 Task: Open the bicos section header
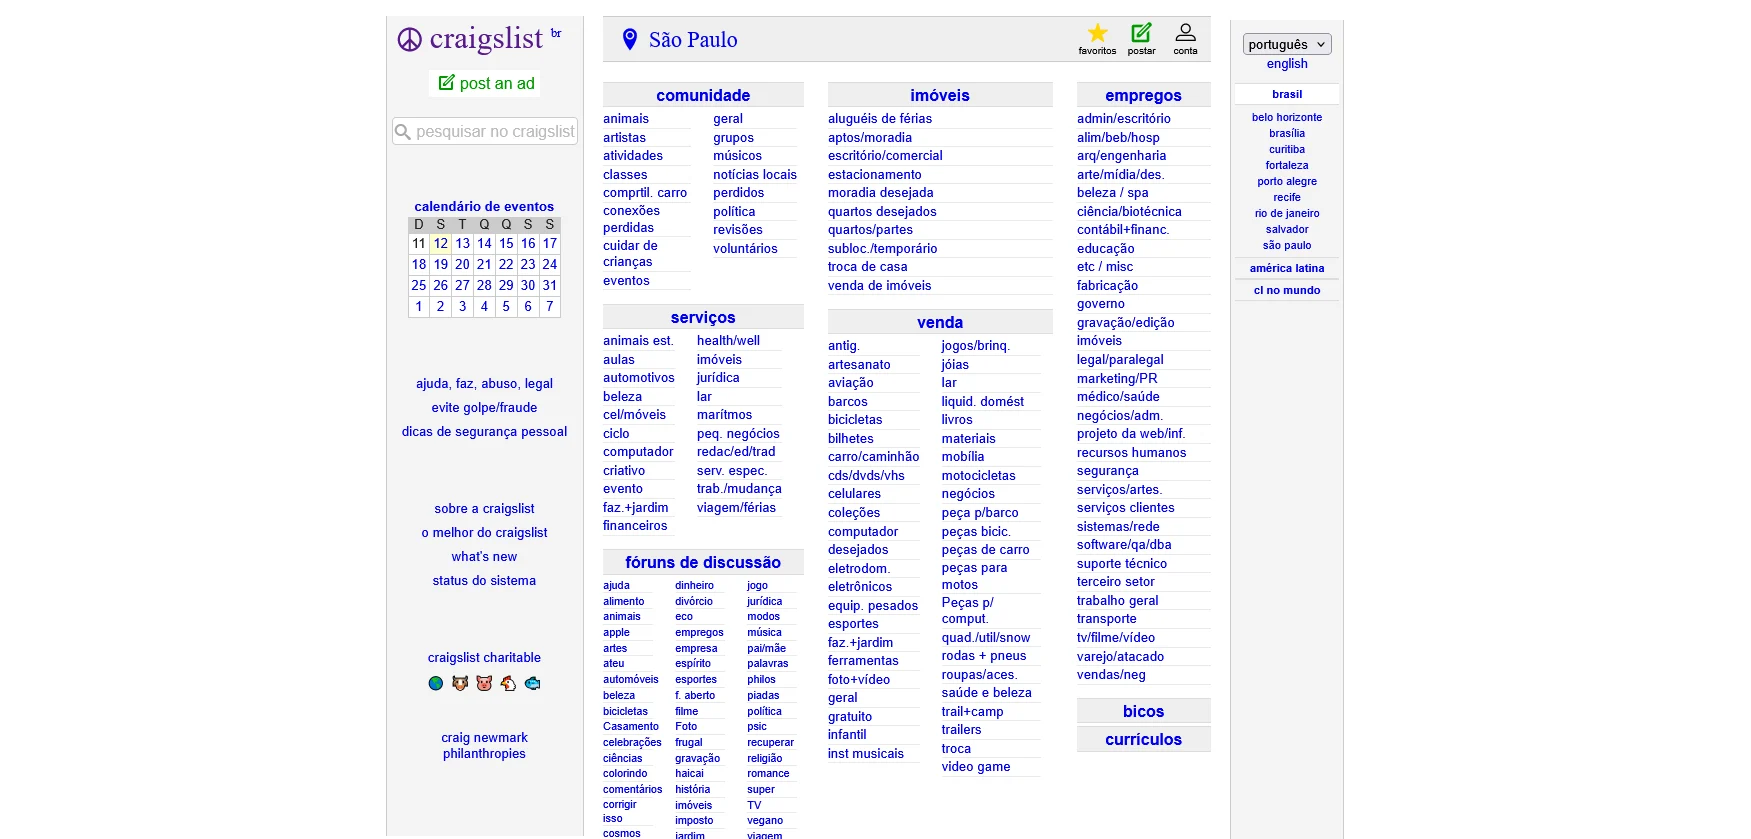click(x=1143, y=712)
